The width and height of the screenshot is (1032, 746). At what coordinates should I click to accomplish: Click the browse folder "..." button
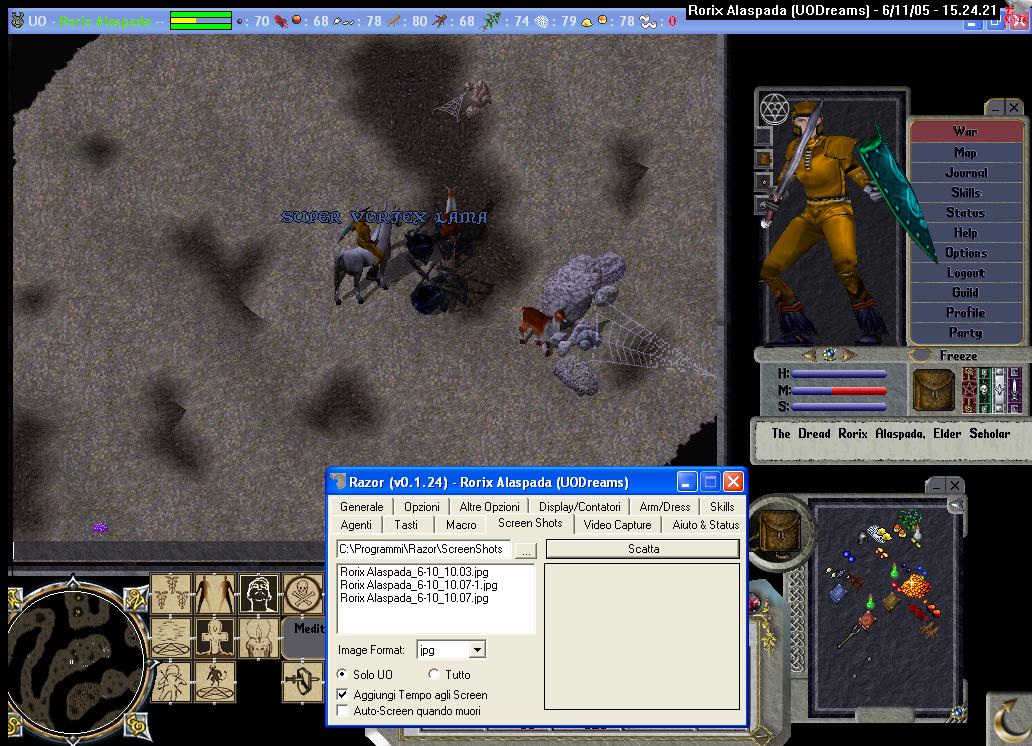click(x=526, y=550)
